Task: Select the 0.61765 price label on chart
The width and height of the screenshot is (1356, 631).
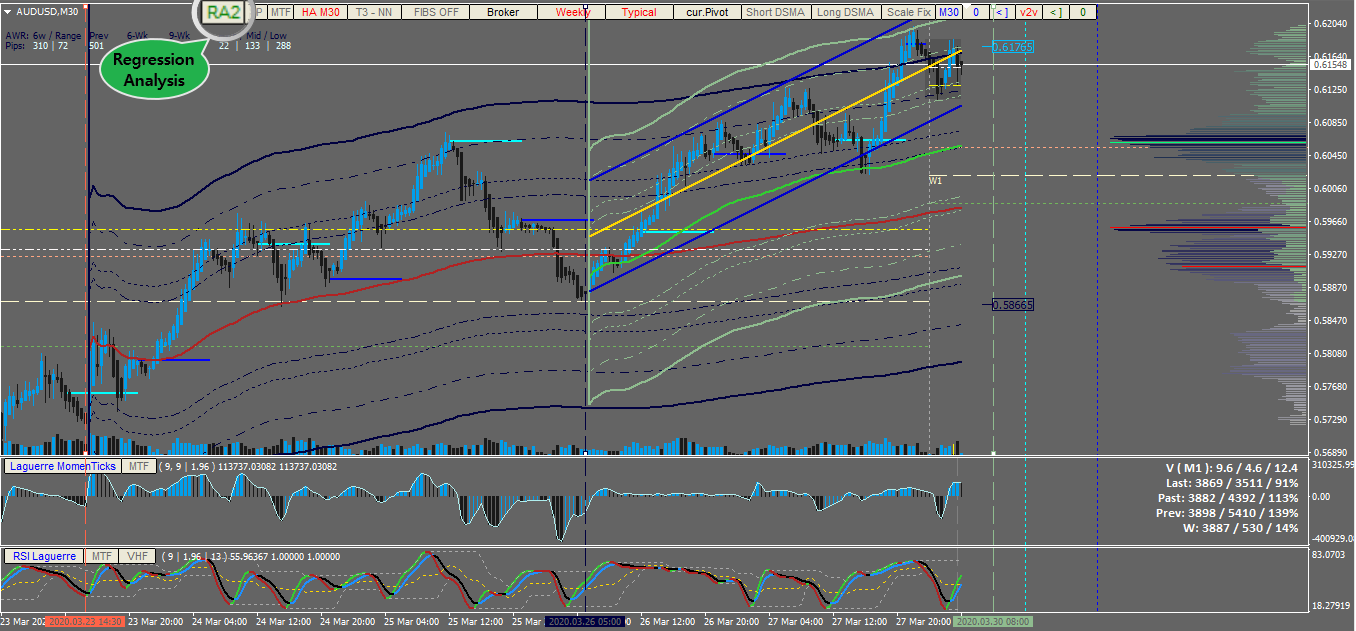Action: pos(1013,47)
